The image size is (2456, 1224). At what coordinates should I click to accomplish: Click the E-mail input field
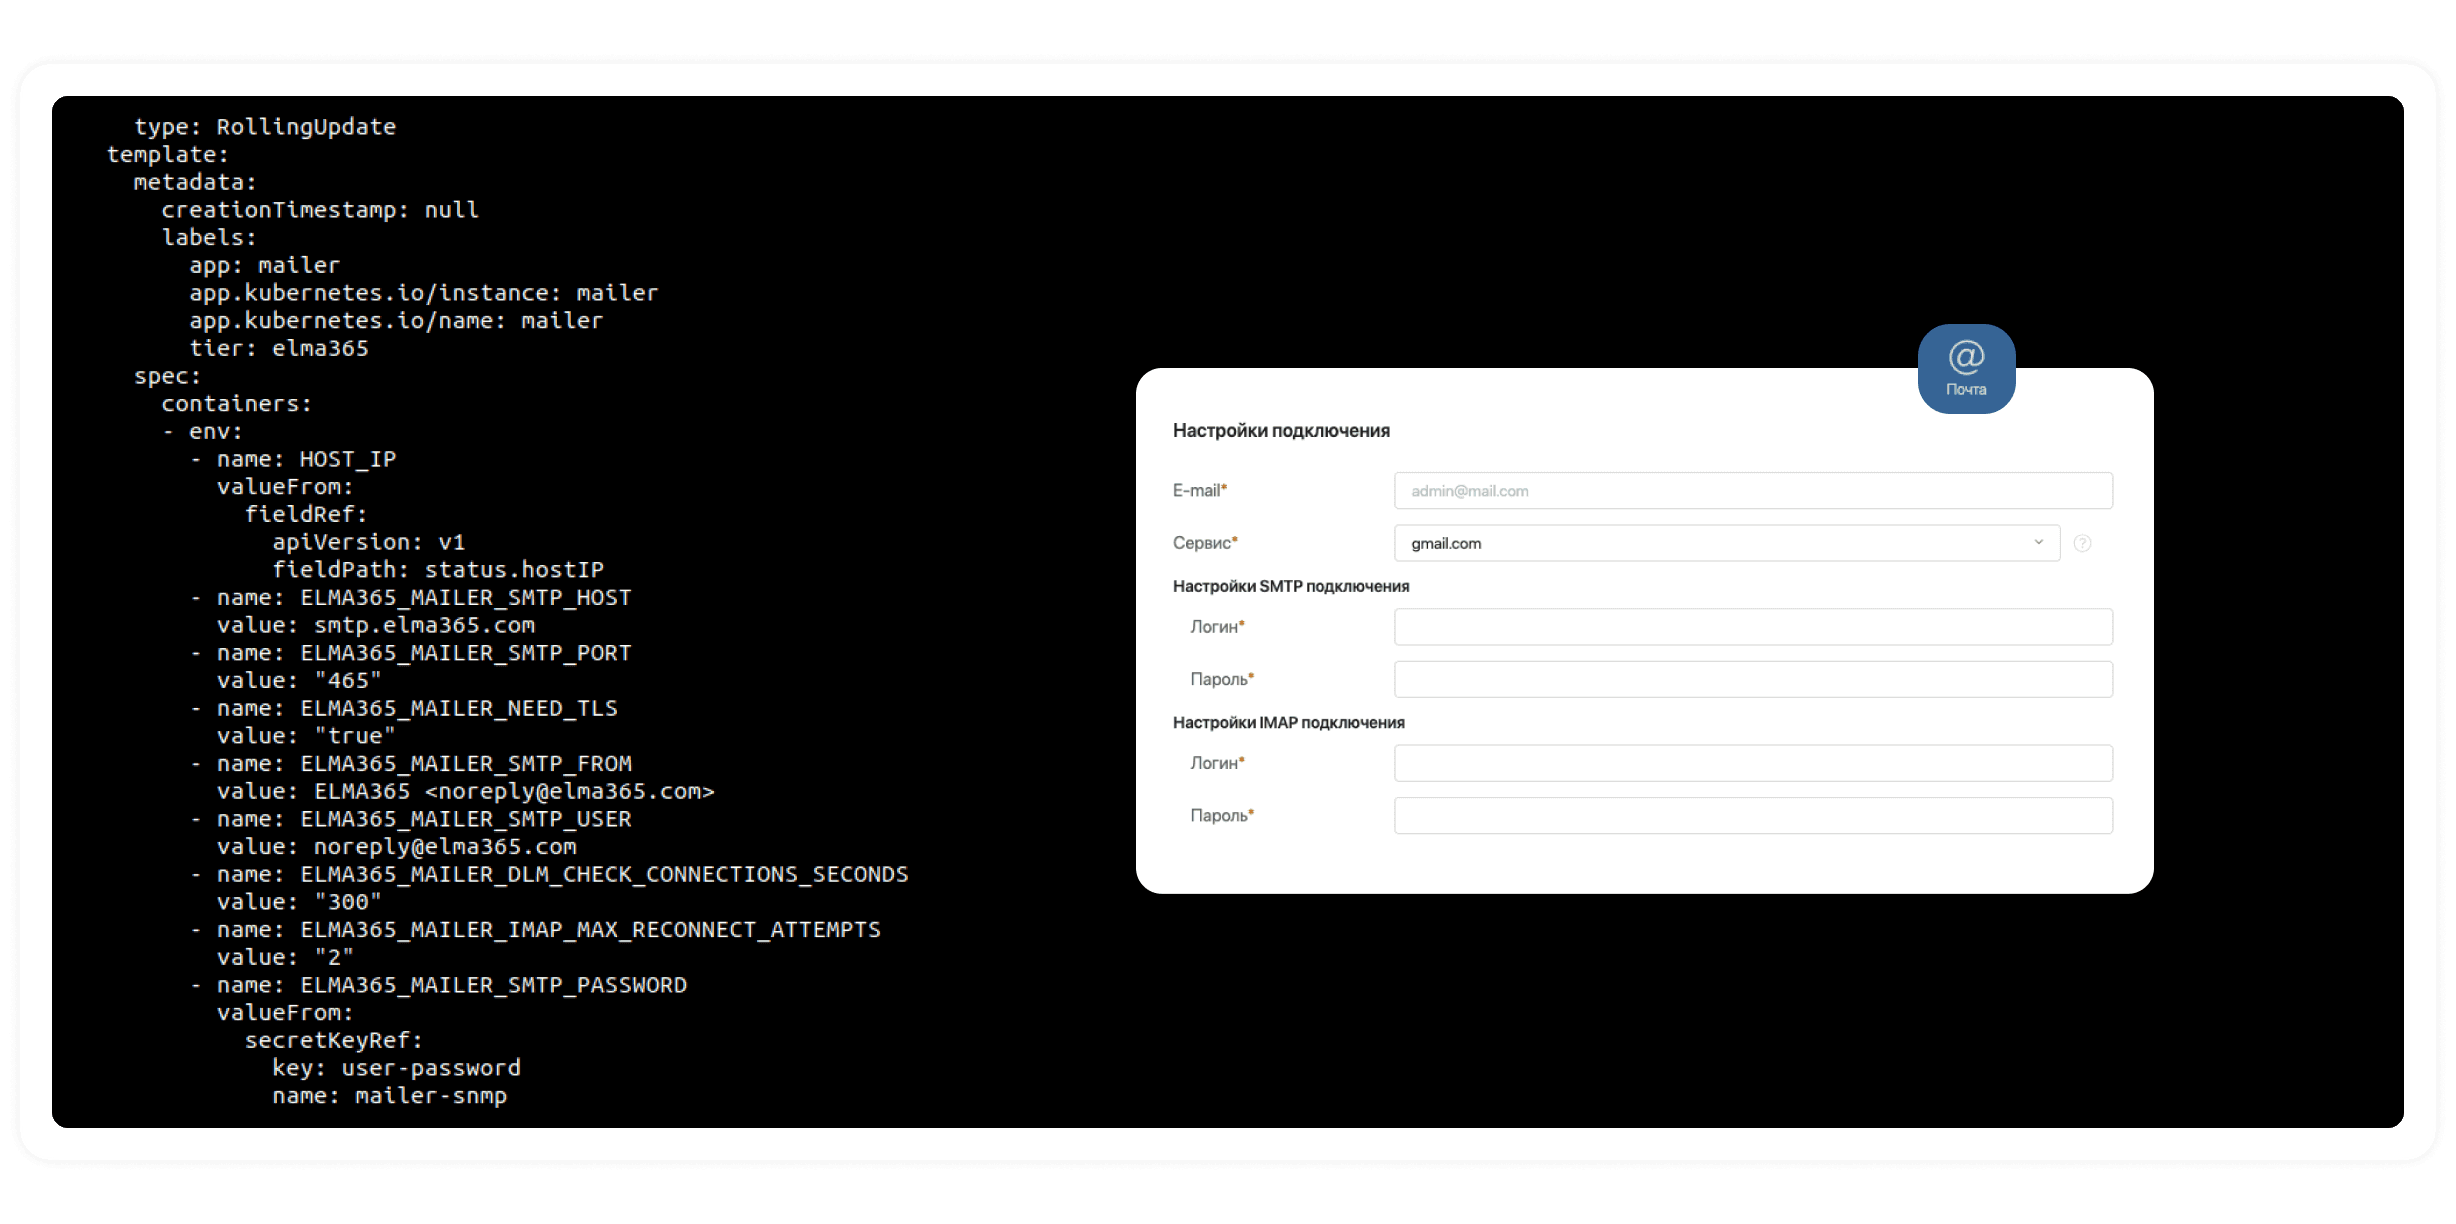[x=1753, y=491]
